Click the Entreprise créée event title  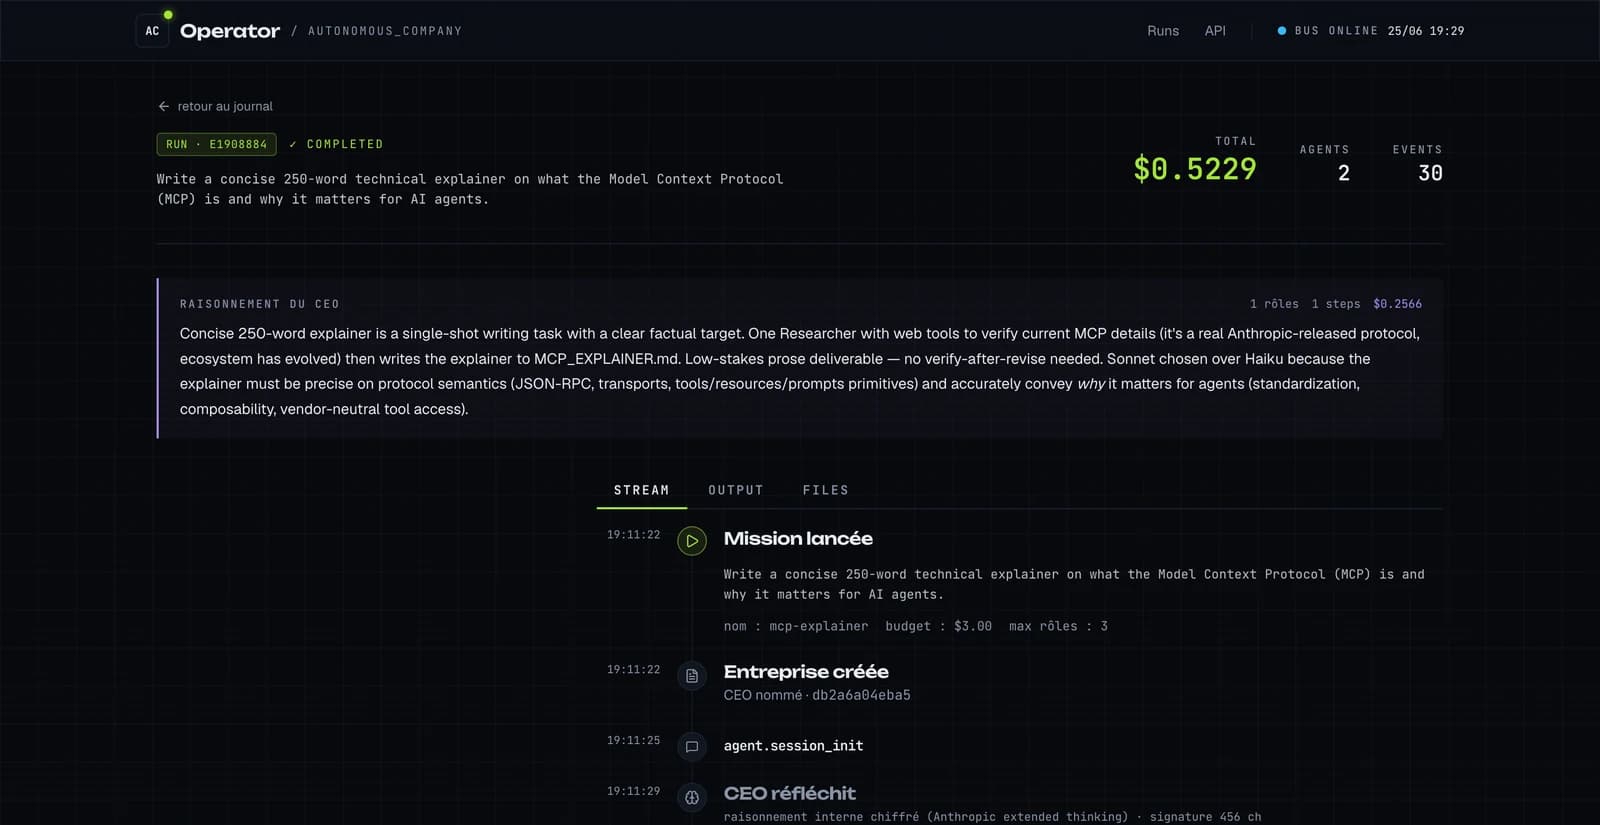coord(806,672)
